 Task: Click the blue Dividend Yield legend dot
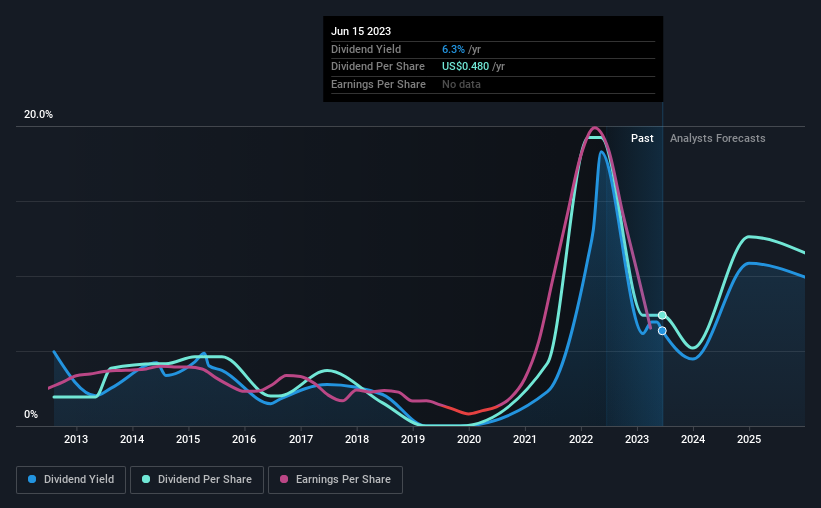coord(32,479)
